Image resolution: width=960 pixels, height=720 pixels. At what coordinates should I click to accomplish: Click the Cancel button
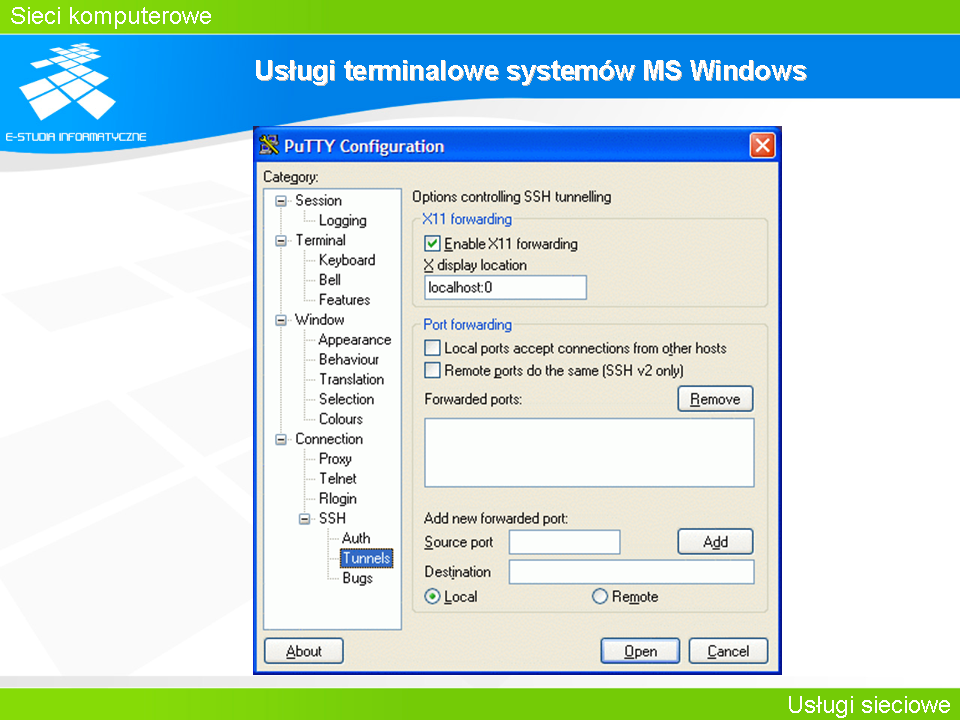pos(728,651)
